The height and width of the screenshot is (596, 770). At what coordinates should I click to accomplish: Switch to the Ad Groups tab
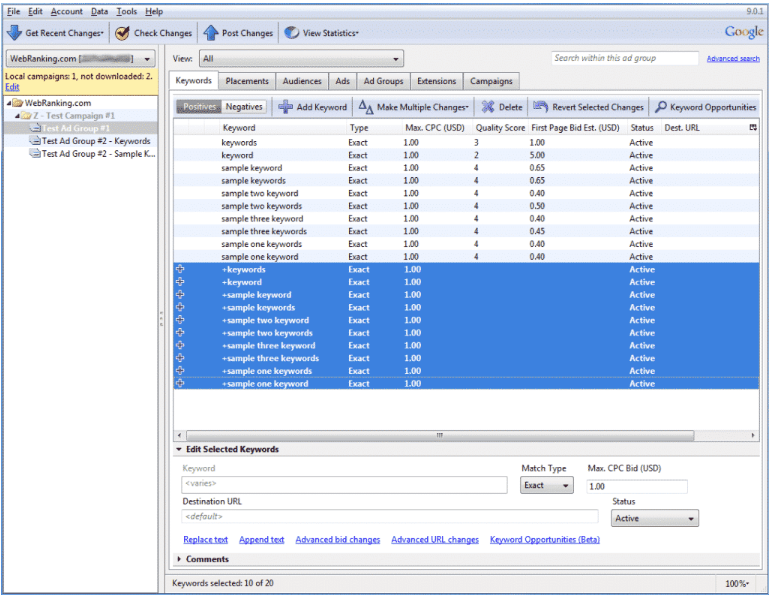(383, 81)
